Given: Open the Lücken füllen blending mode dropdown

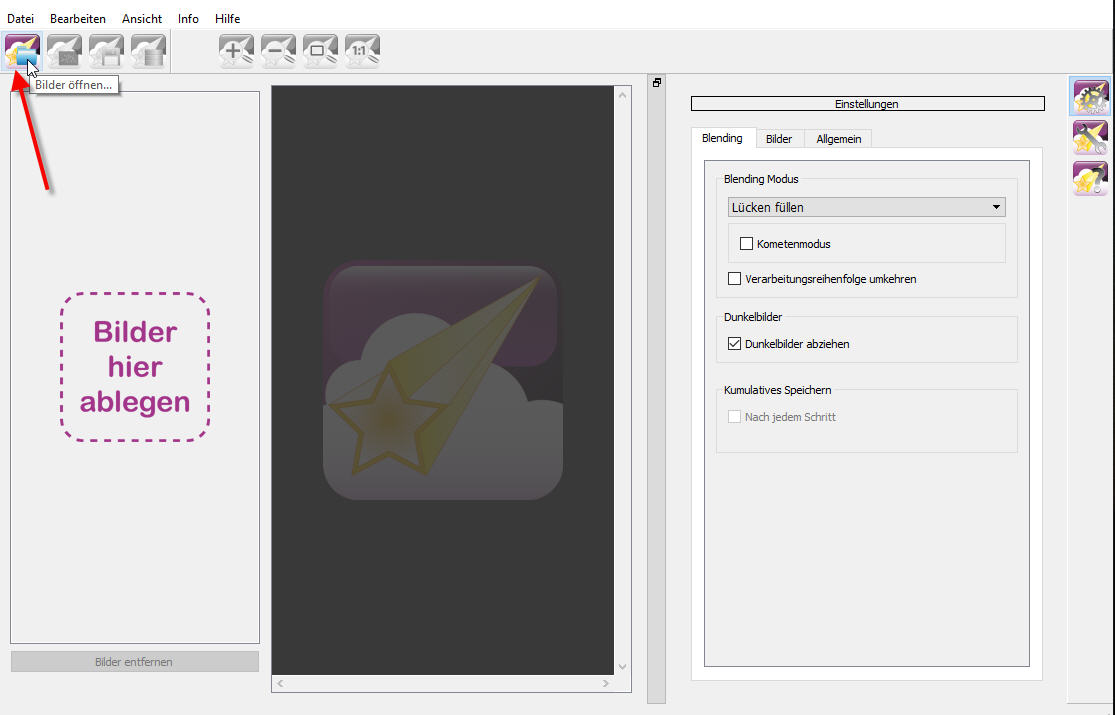Looking at the screenshot, I should pos(866,207).
